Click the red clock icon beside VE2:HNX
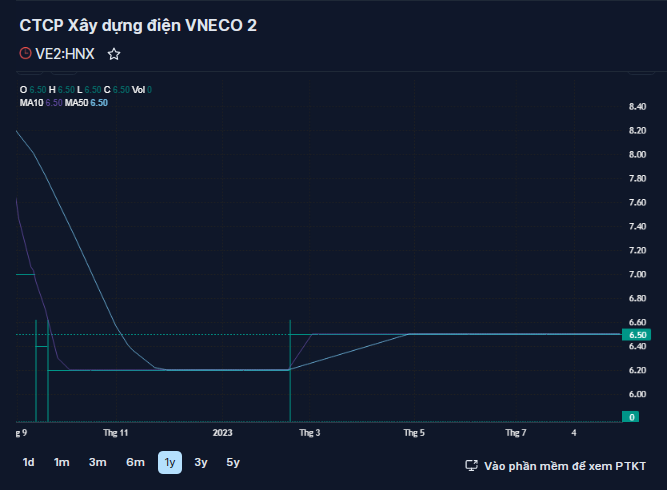The height and width of the screenshot is (490, 667). 26,54
